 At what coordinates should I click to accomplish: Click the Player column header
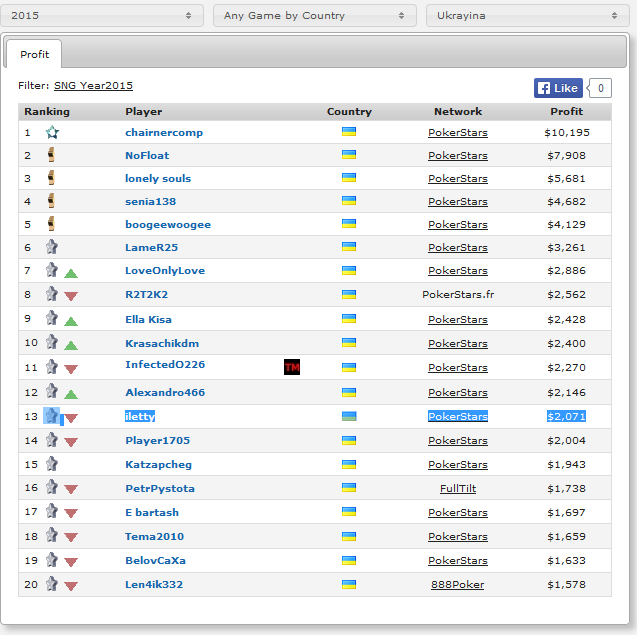(x=143, y=111)
